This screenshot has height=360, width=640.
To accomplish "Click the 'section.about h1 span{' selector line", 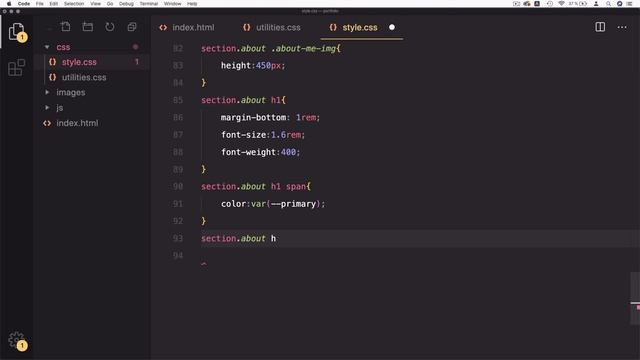I will [256, 187].
